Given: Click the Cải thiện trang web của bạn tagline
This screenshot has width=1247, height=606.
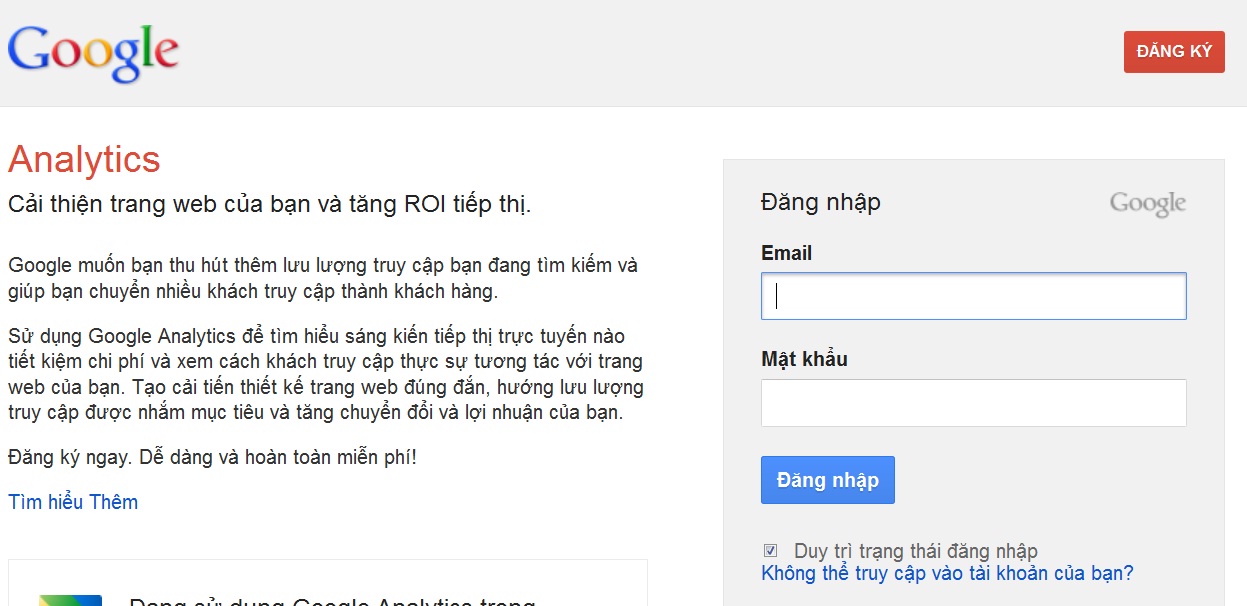Looking at the screenshot, I should [270, 205].
